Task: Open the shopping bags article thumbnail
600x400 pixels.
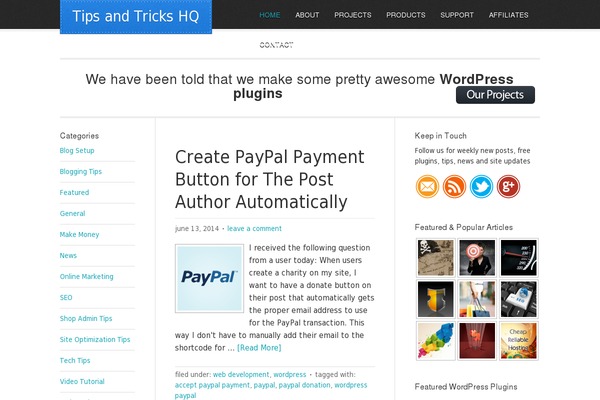Action: pyautogui.click(x=477, y=299)
